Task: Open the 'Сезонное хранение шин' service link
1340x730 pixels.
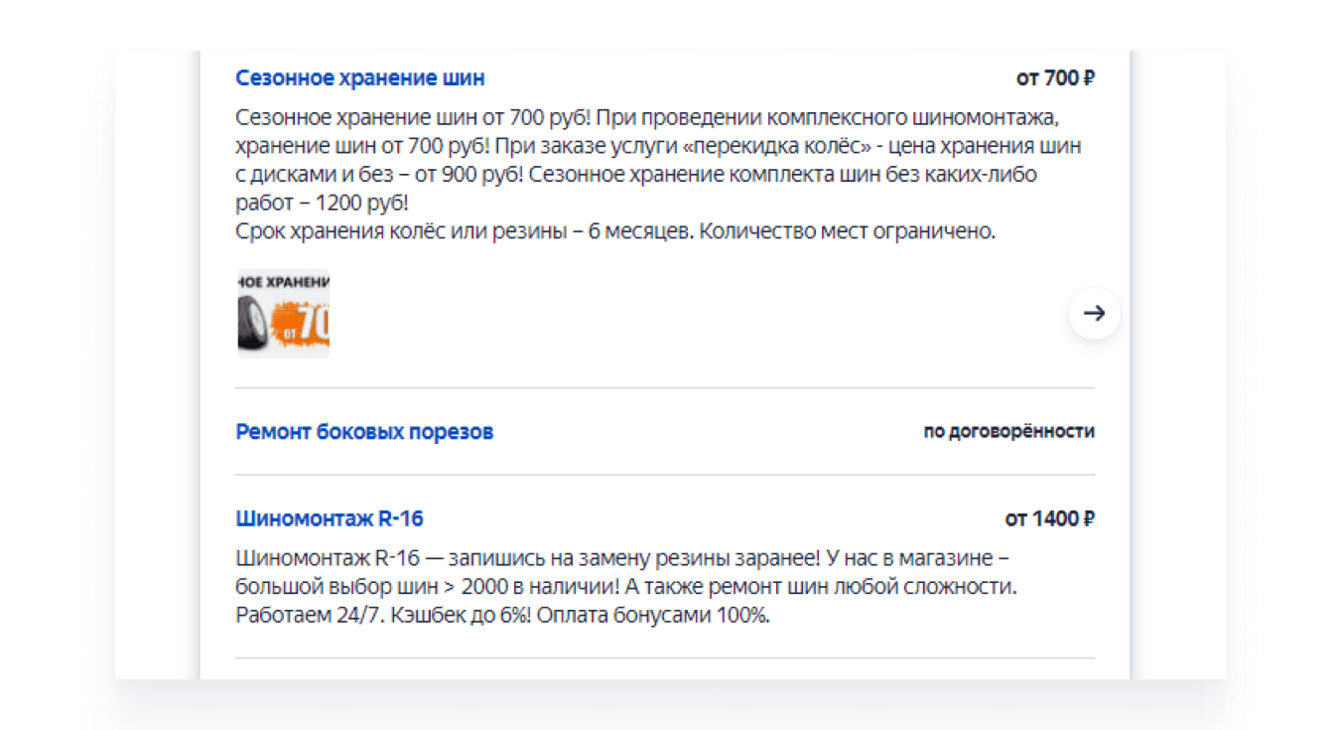Action: pyautogui.click(x=360, y=78)
